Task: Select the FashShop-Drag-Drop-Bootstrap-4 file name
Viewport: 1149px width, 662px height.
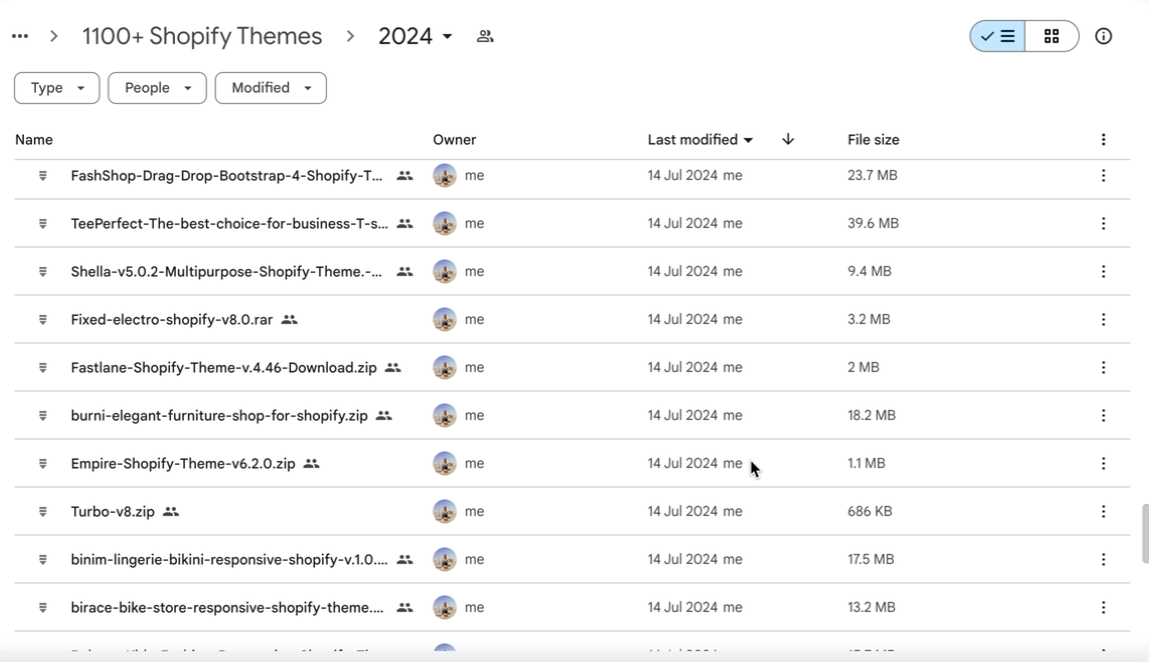Action: pyautogui.click(x=226, y=175)
